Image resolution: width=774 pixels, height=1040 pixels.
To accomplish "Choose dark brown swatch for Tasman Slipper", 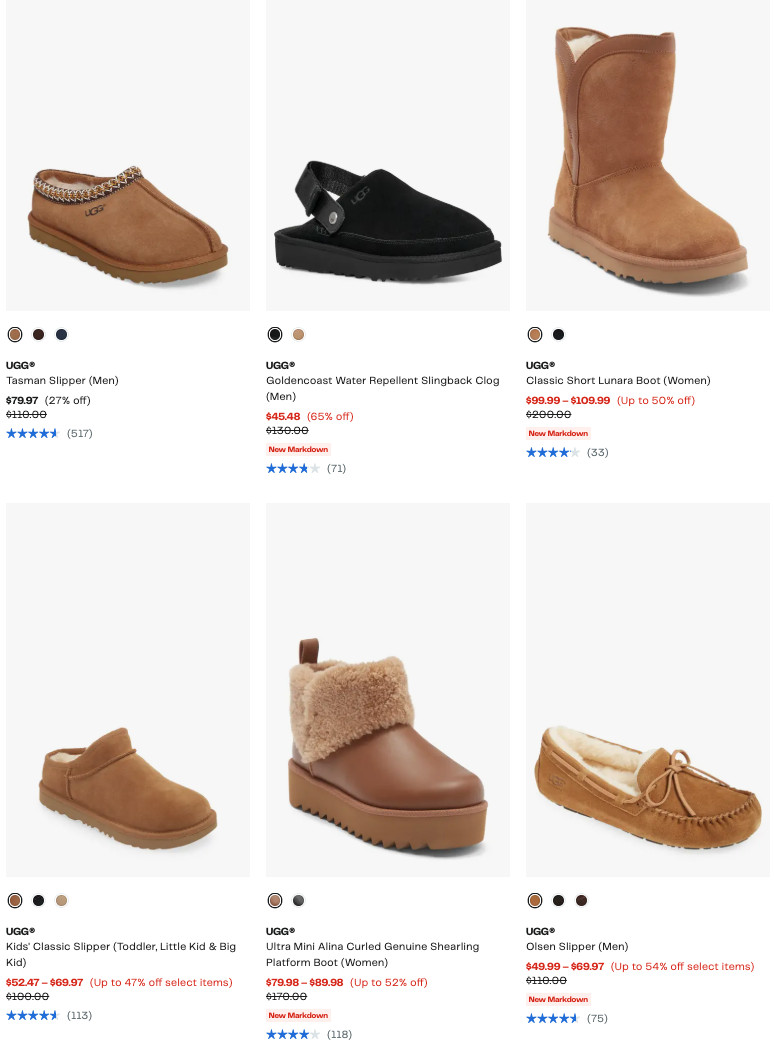I will point(38,334).
